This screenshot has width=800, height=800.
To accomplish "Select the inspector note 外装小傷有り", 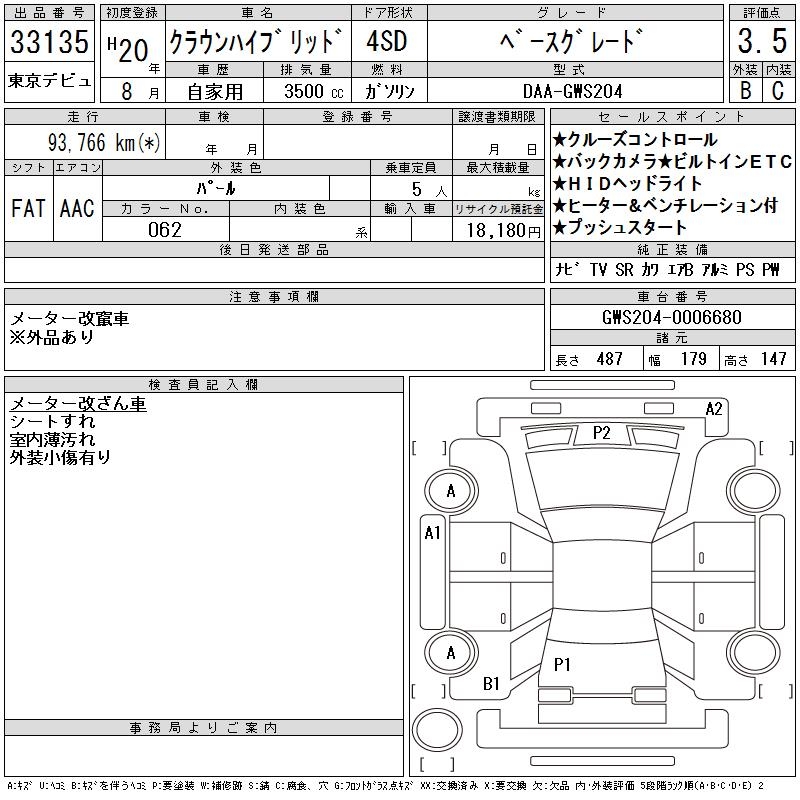I will tap(60, 458).
